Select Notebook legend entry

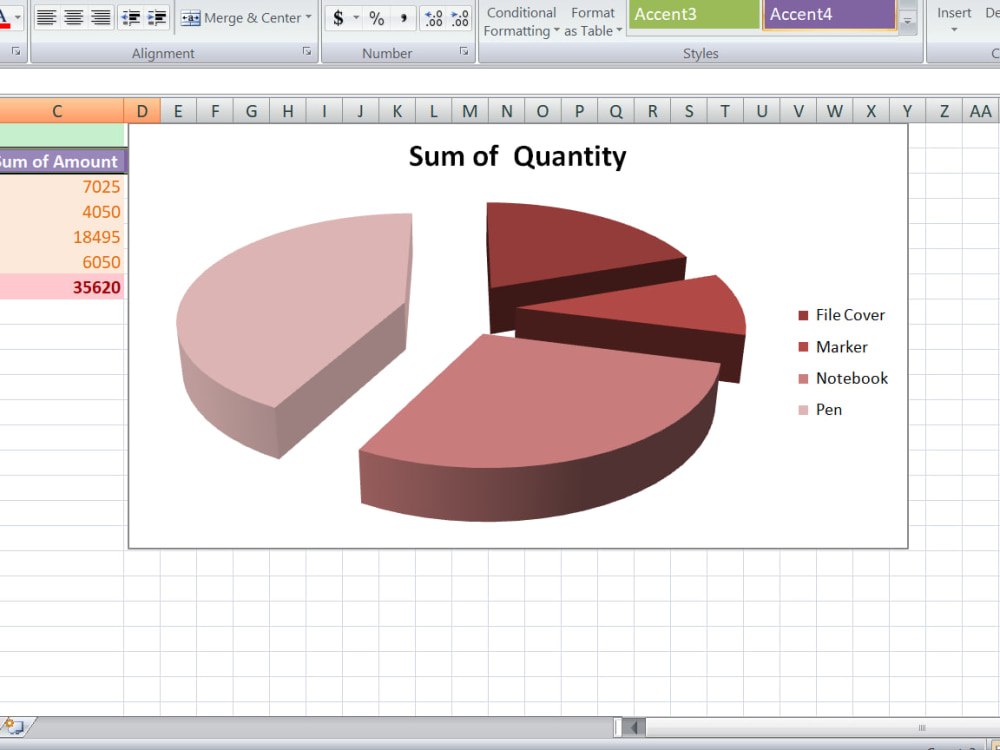[x=843, y=378]
